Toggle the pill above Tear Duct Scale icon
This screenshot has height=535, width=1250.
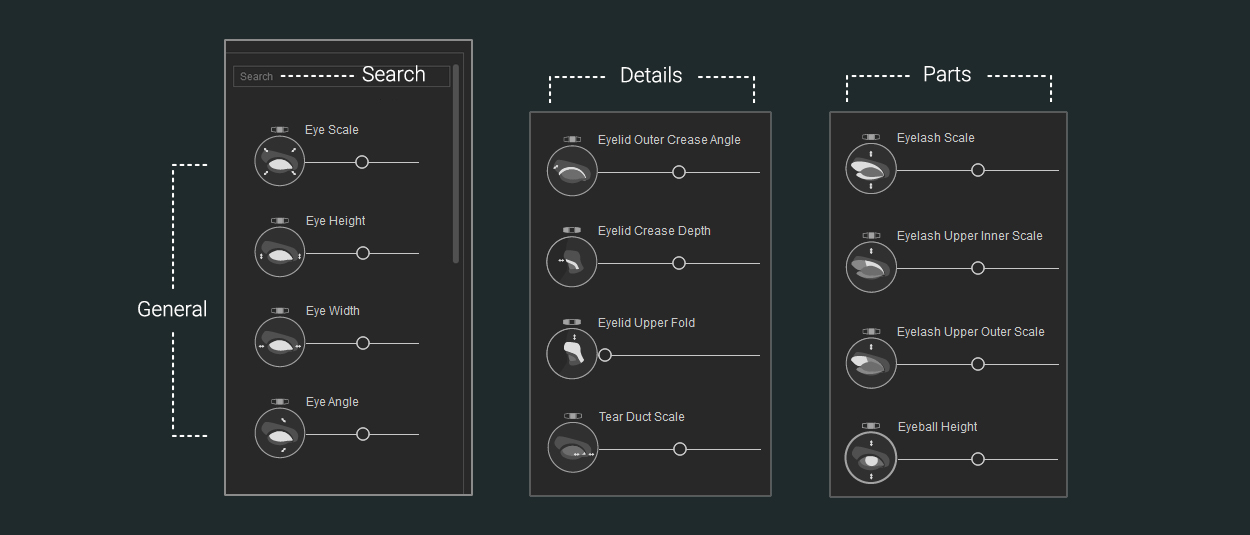(x=573, y=416)
